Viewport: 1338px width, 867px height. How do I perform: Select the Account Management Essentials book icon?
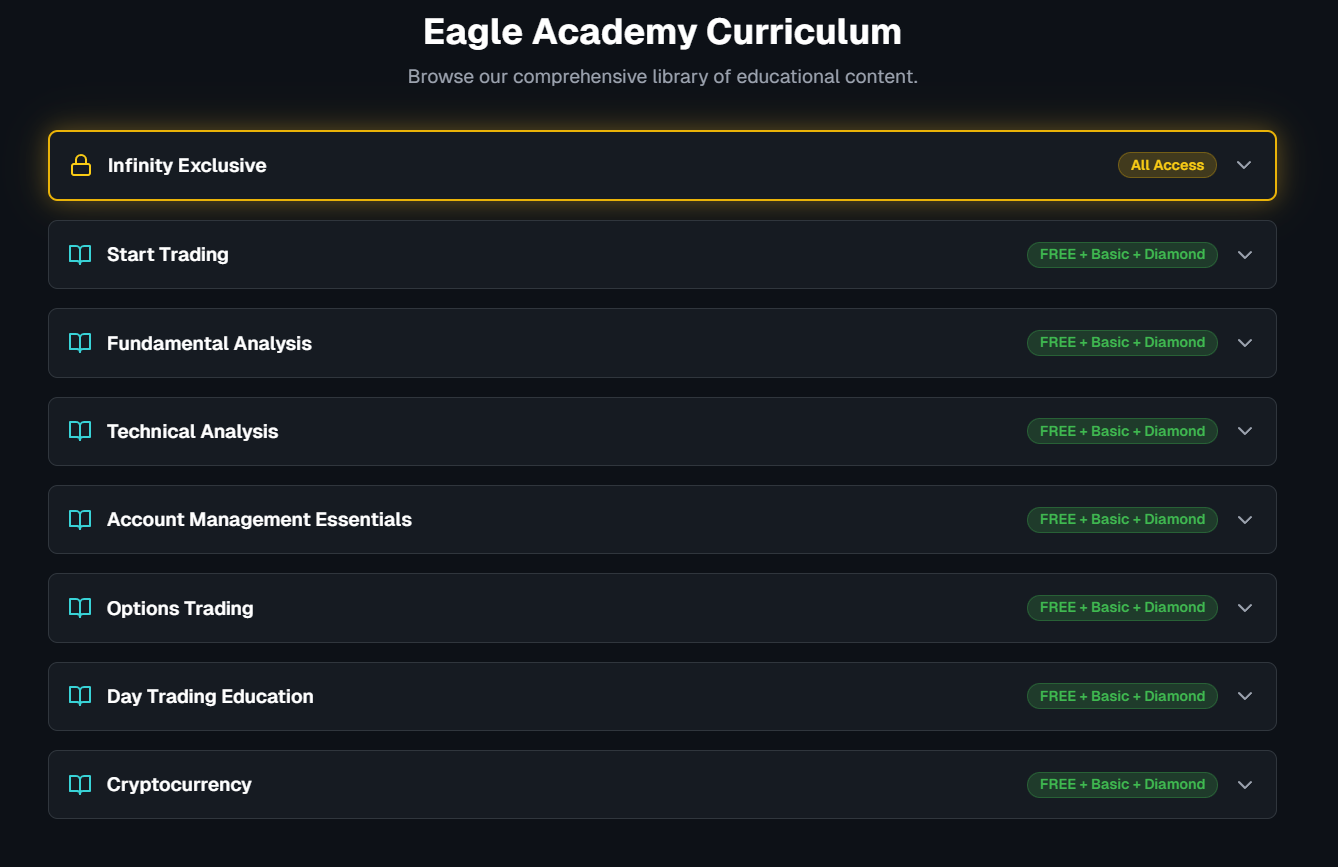point(79,519)
